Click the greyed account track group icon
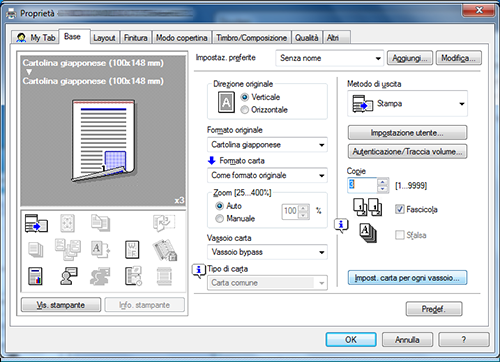 click(x=100, y=276)
